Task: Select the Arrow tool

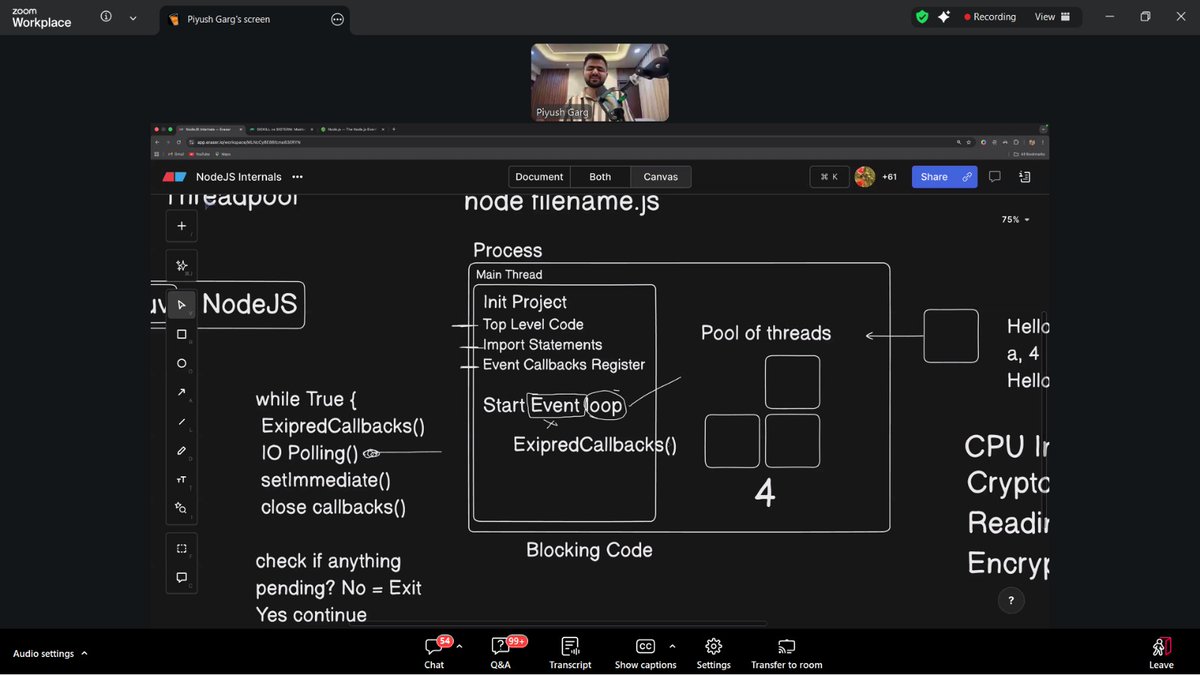Action: pos(181,392)
